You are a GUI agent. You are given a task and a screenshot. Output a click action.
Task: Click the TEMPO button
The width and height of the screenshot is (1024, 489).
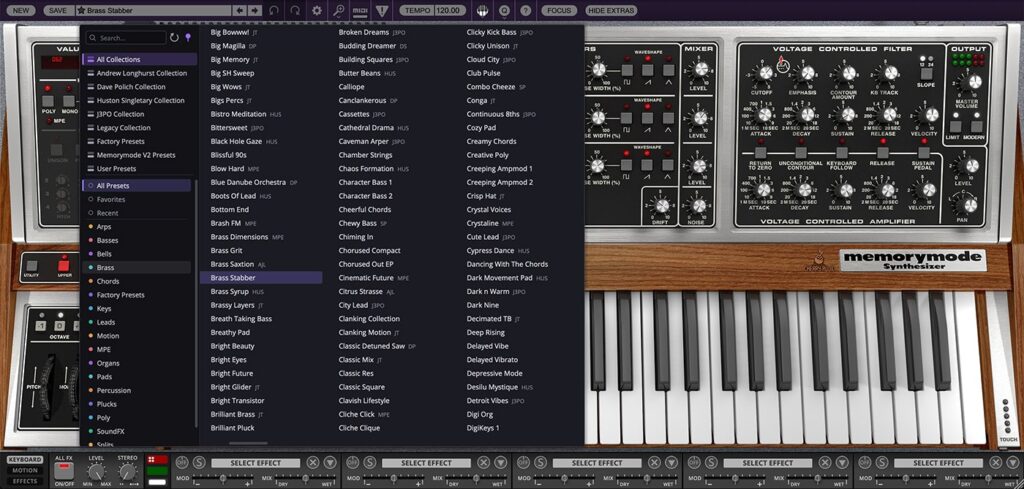tap(416, 10)
